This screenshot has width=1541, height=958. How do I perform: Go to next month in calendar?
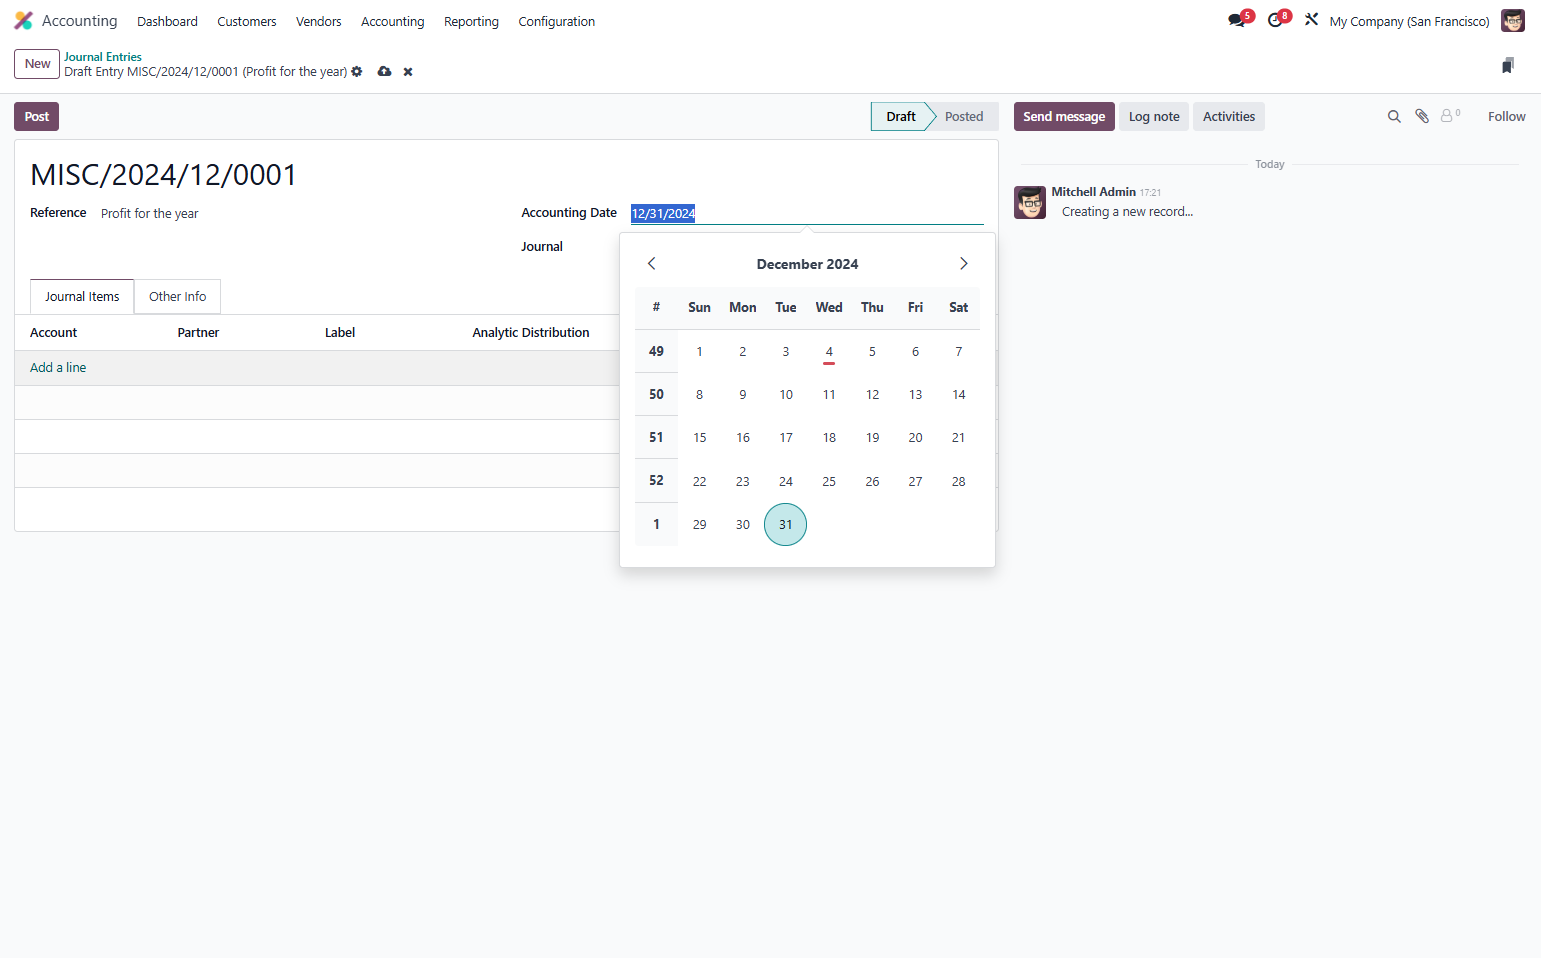point(964,264)
